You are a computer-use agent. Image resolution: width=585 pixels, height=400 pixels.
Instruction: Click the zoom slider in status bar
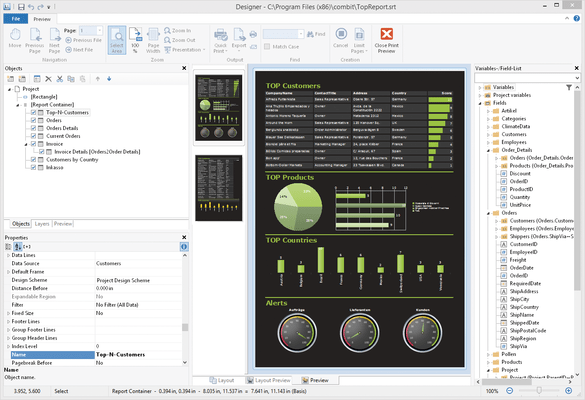(539, 391)
